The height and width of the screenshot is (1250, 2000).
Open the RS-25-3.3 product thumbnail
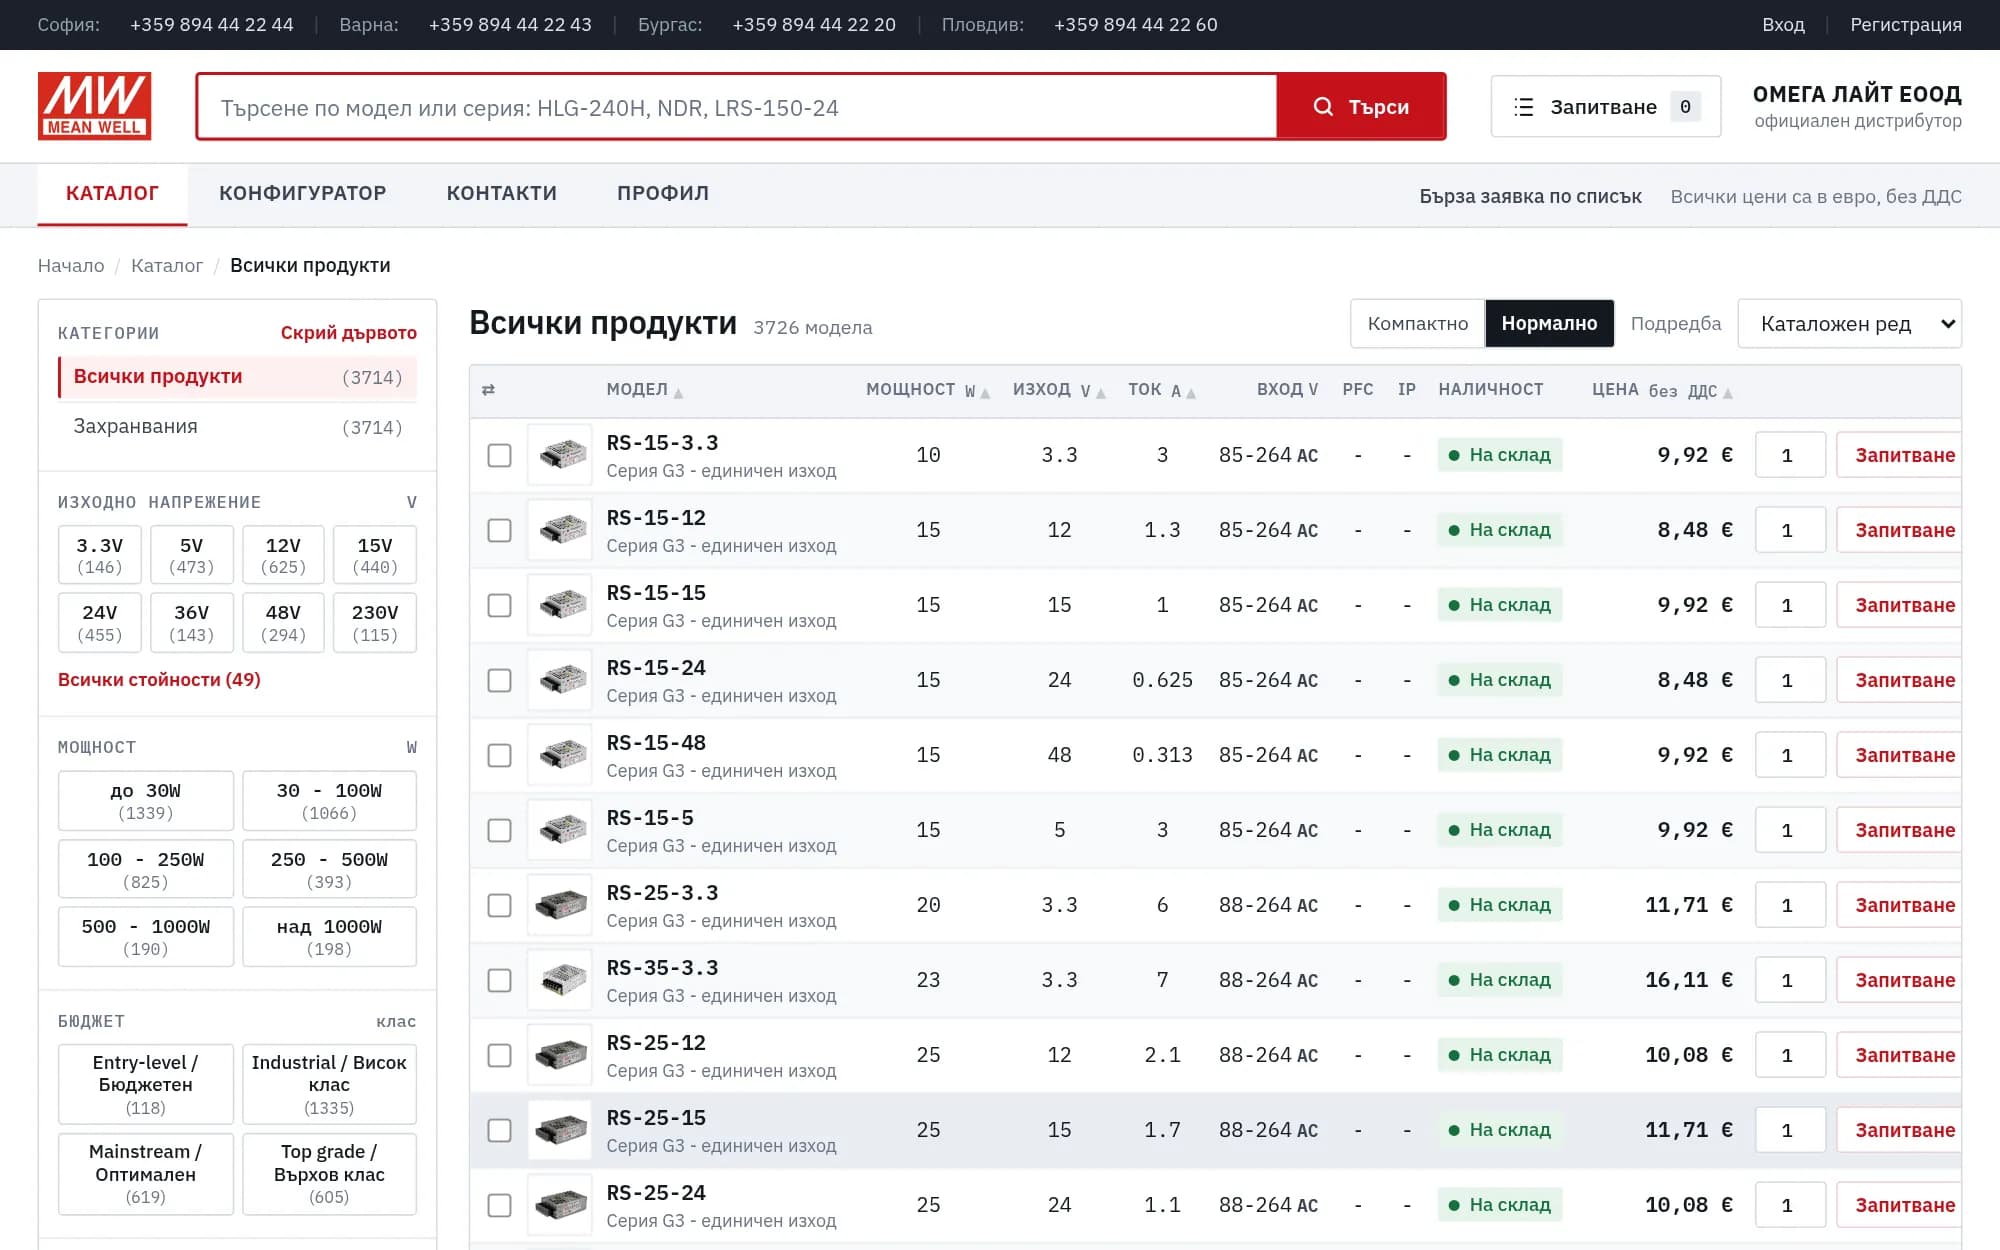pyautogui.click(x=560, y=905)
